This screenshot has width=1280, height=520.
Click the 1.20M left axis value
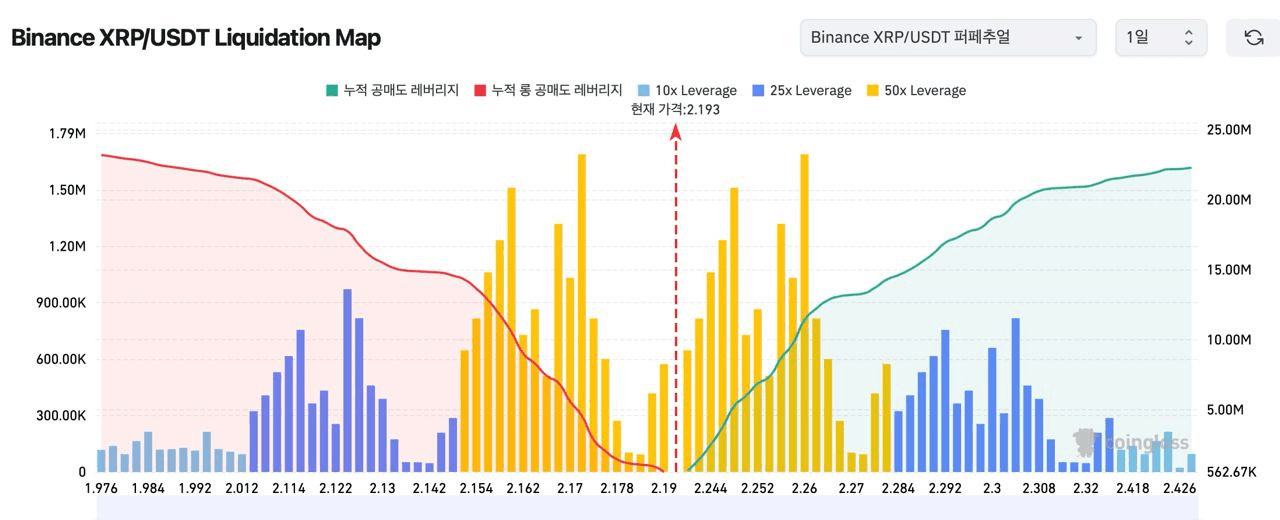pos(68,246)
